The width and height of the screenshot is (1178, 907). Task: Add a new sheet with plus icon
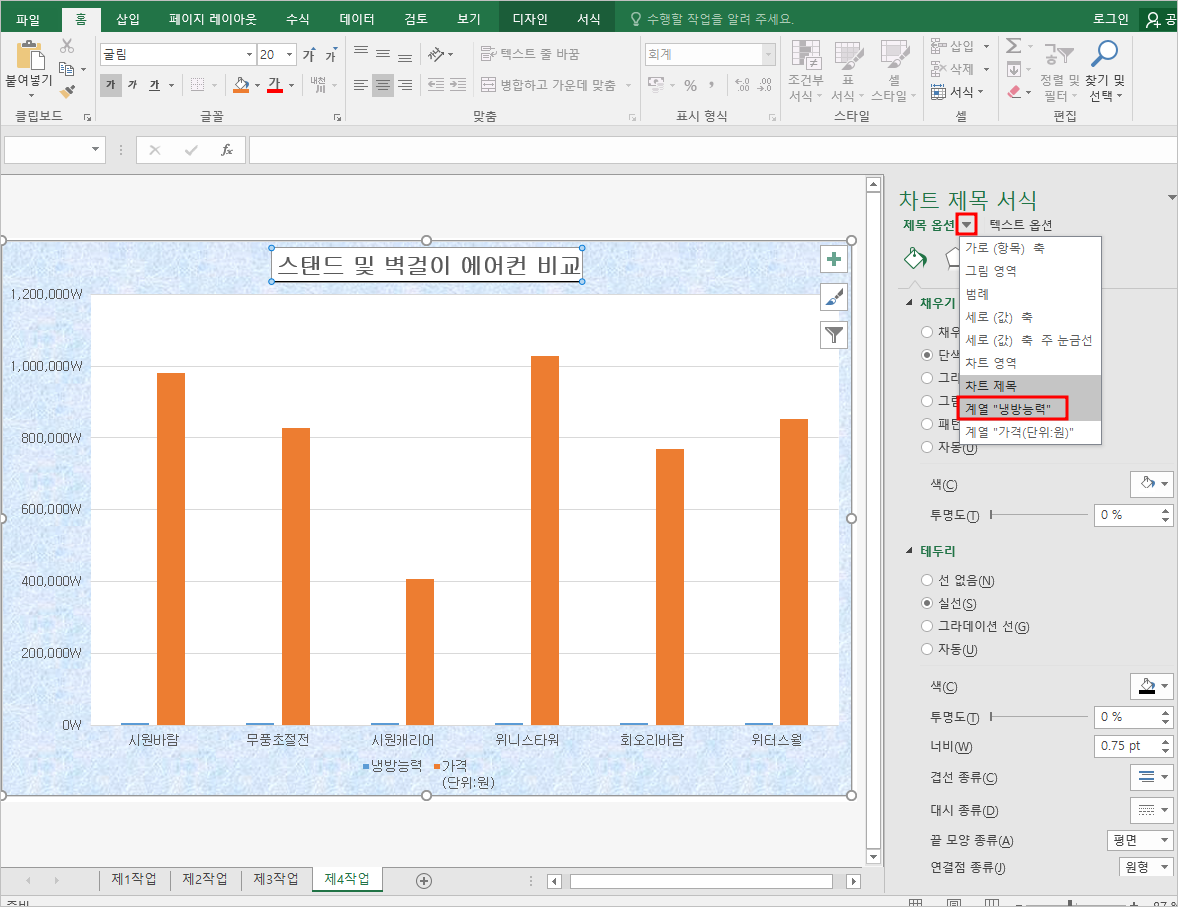(x=424, y=881)
